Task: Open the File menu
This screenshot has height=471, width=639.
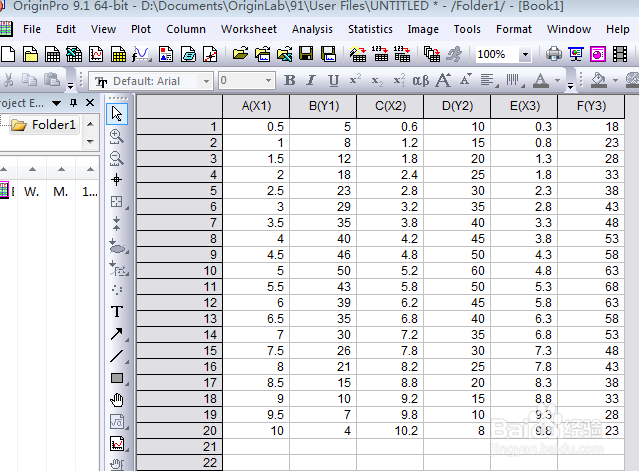Action: pos(32,29)
